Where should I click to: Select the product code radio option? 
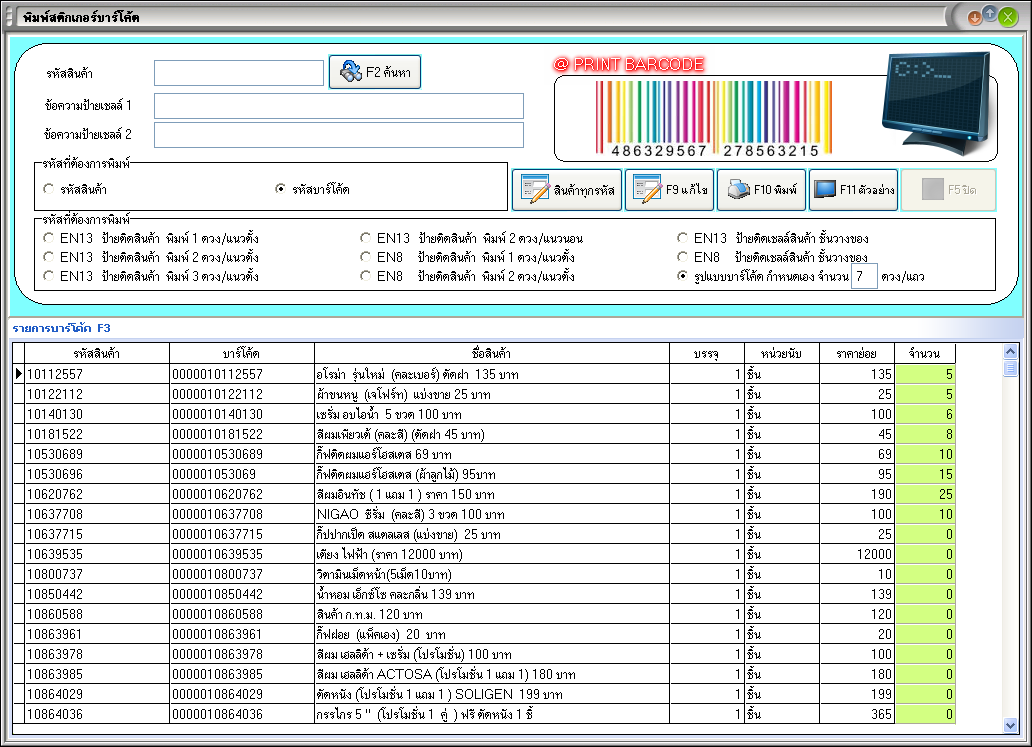[x=48, y=189]
